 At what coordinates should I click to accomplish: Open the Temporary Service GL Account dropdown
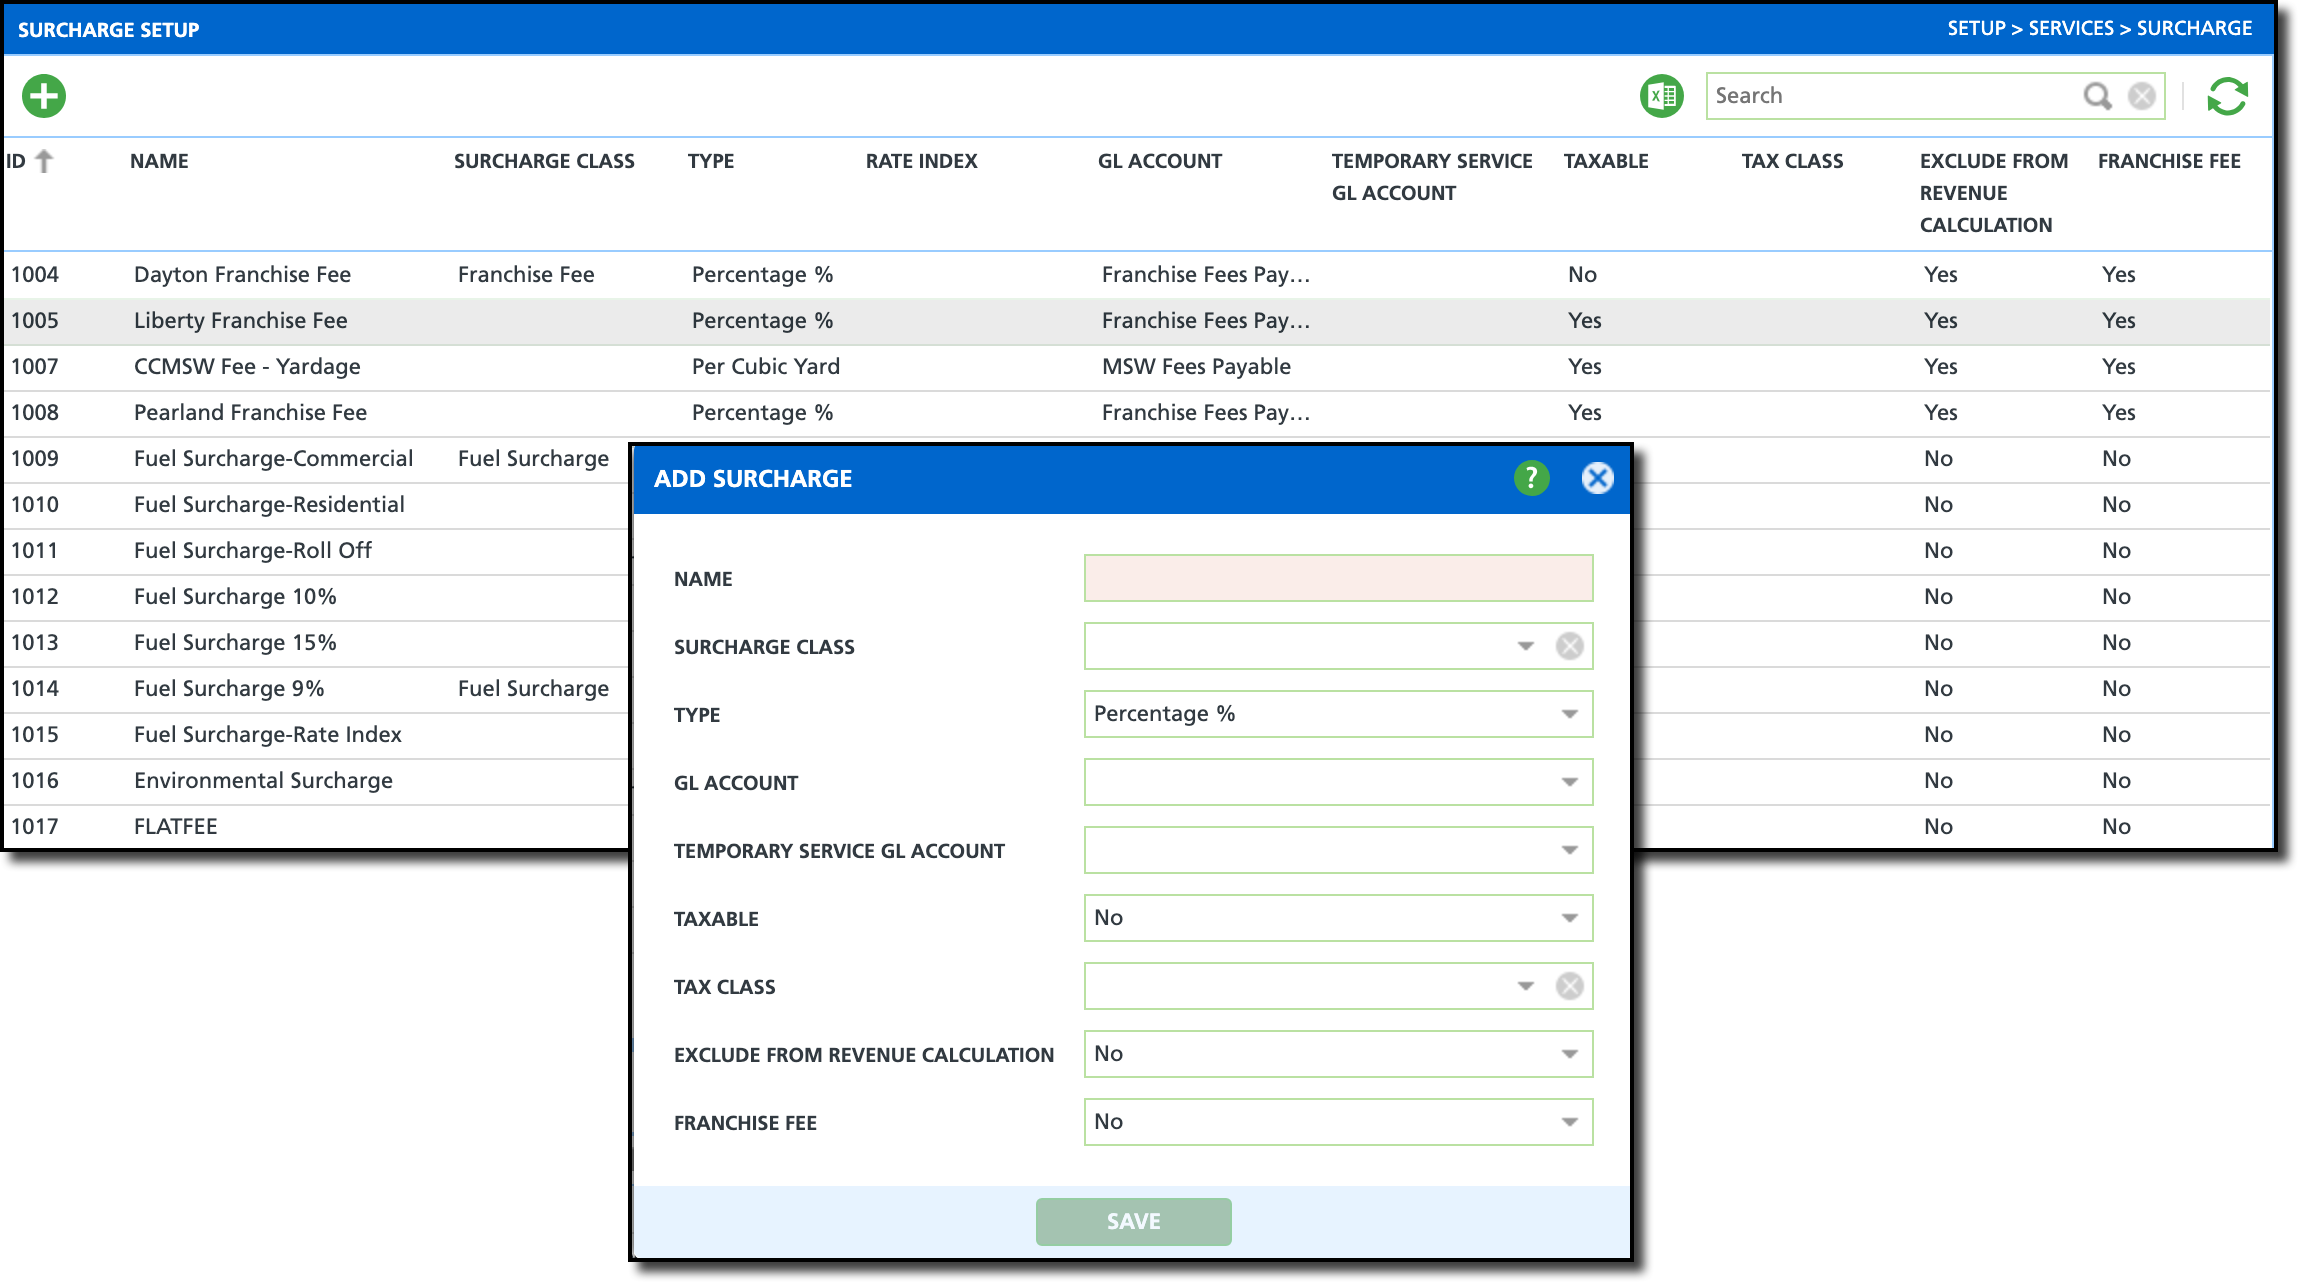pos(1569,850)
